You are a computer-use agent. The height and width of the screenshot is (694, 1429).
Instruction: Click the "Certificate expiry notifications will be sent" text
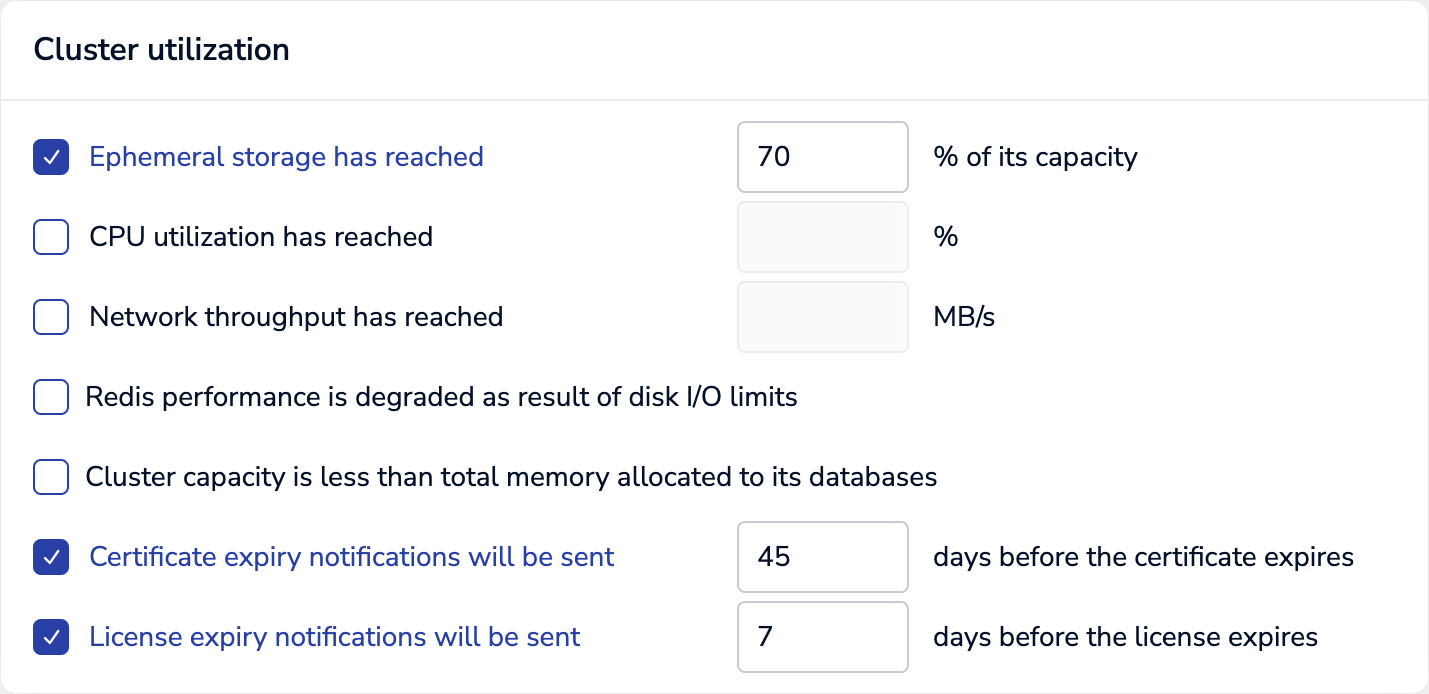pos(352,557)
